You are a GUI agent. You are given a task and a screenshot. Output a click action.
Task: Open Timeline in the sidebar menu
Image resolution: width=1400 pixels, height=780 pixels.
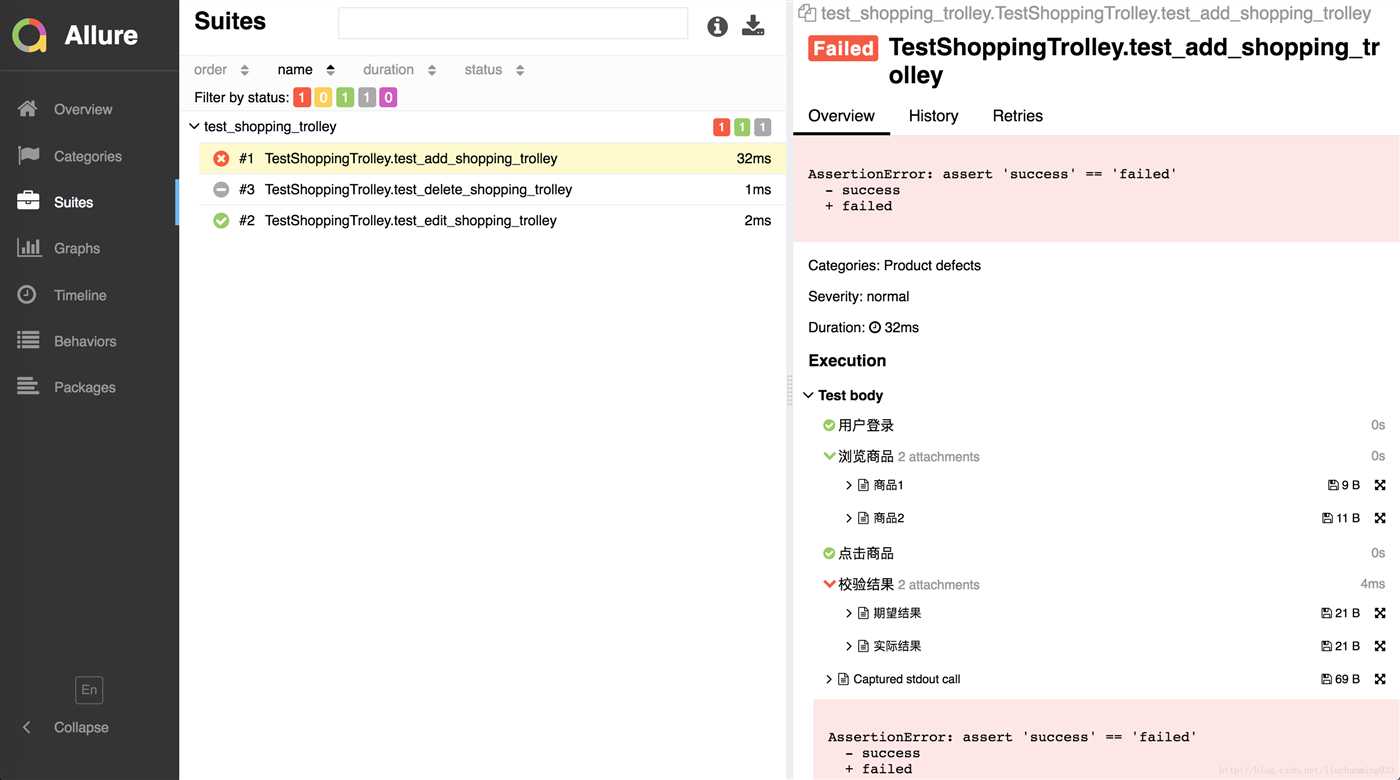pos(80,295)
